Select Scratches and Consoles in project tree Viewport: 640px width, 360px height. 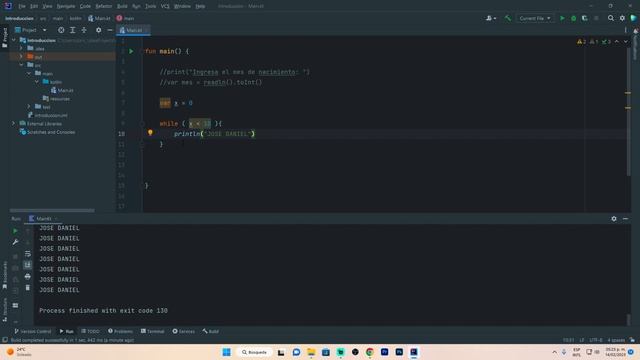point(47,132)
